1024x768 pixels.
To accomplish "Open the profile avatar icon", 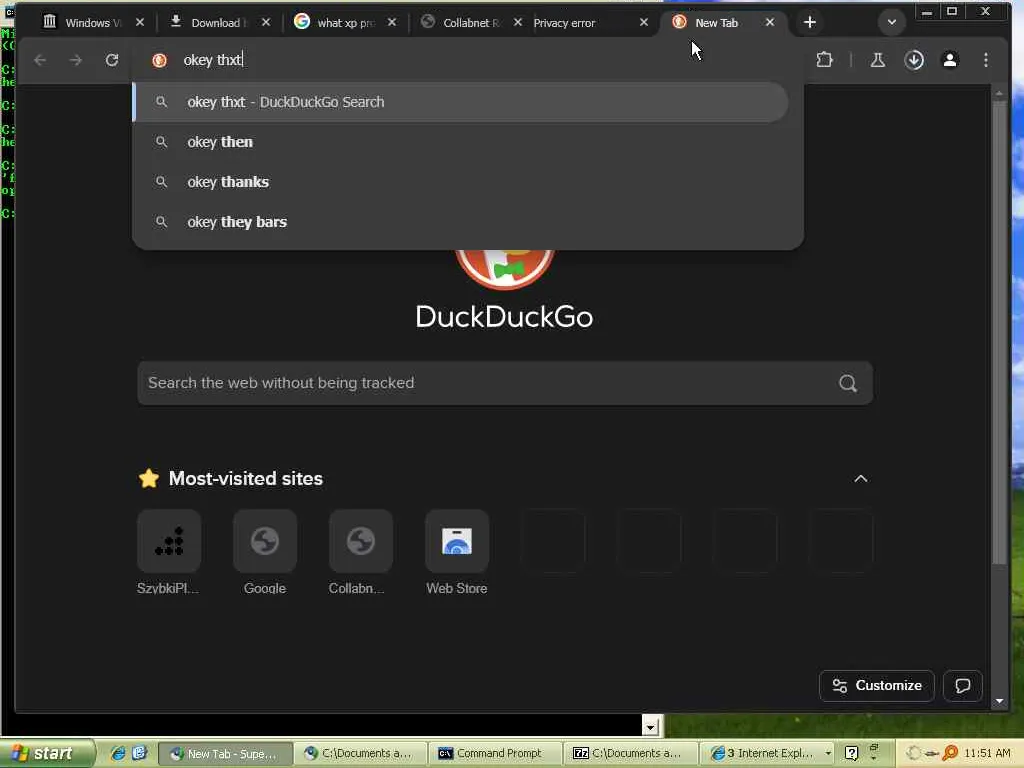I will [x=950, y=60].
